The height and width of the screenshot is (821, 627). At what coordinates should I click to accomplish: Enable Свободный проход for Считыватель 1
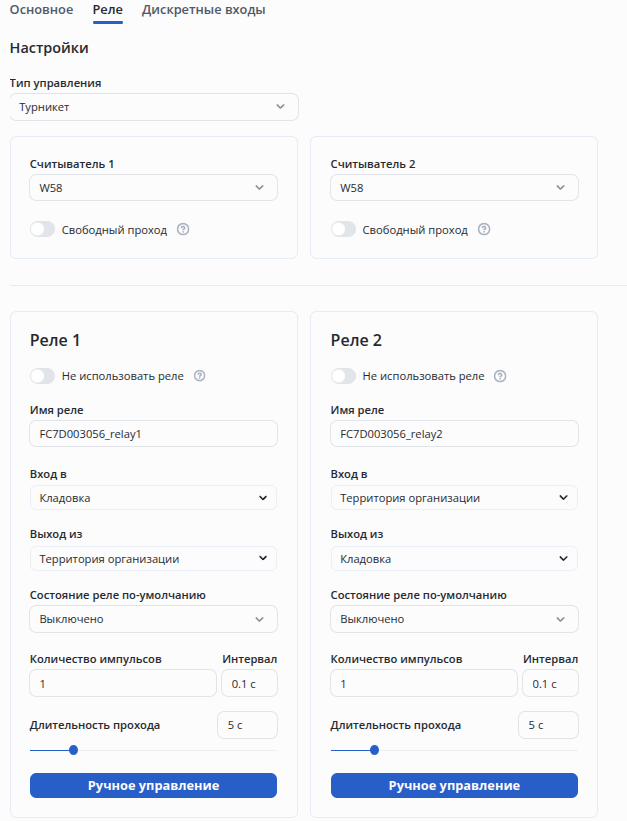[x=43, y=229]
